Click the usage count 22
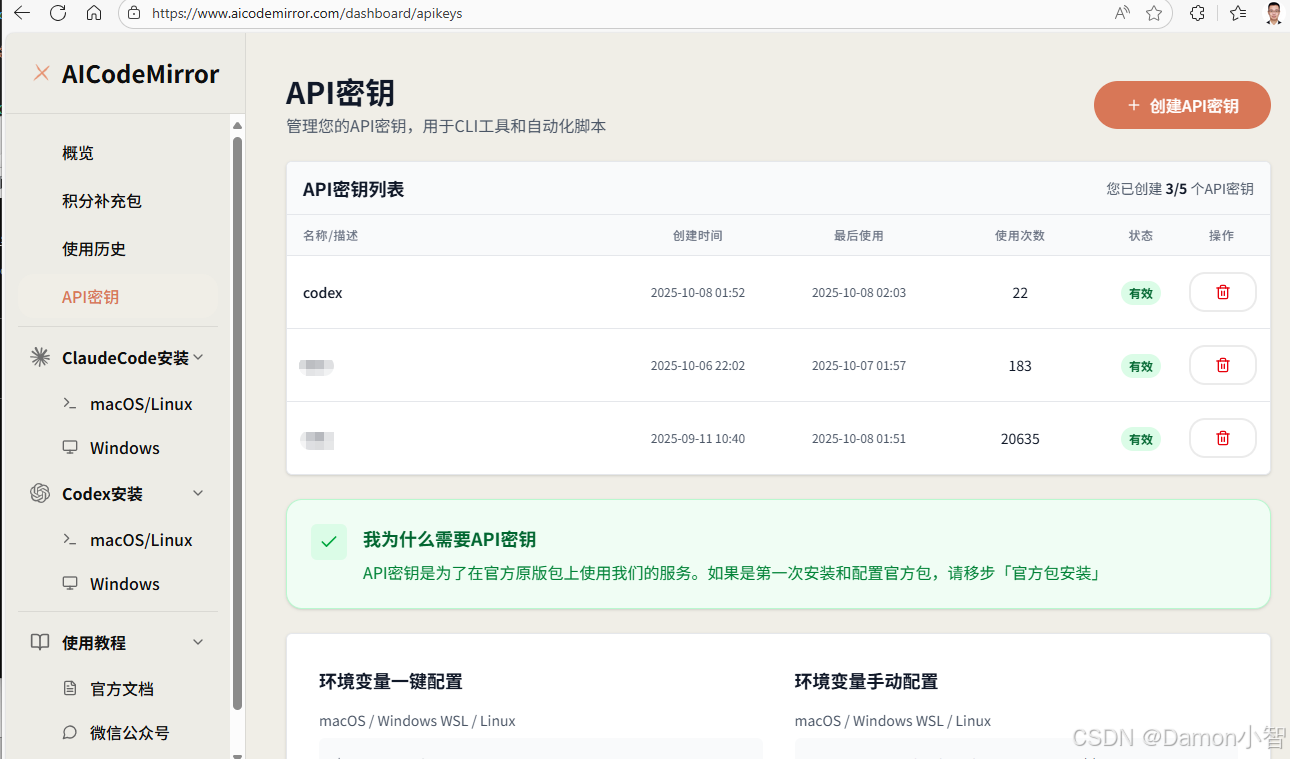This screenshot has width=1290, height=759. coord(1020,293)
